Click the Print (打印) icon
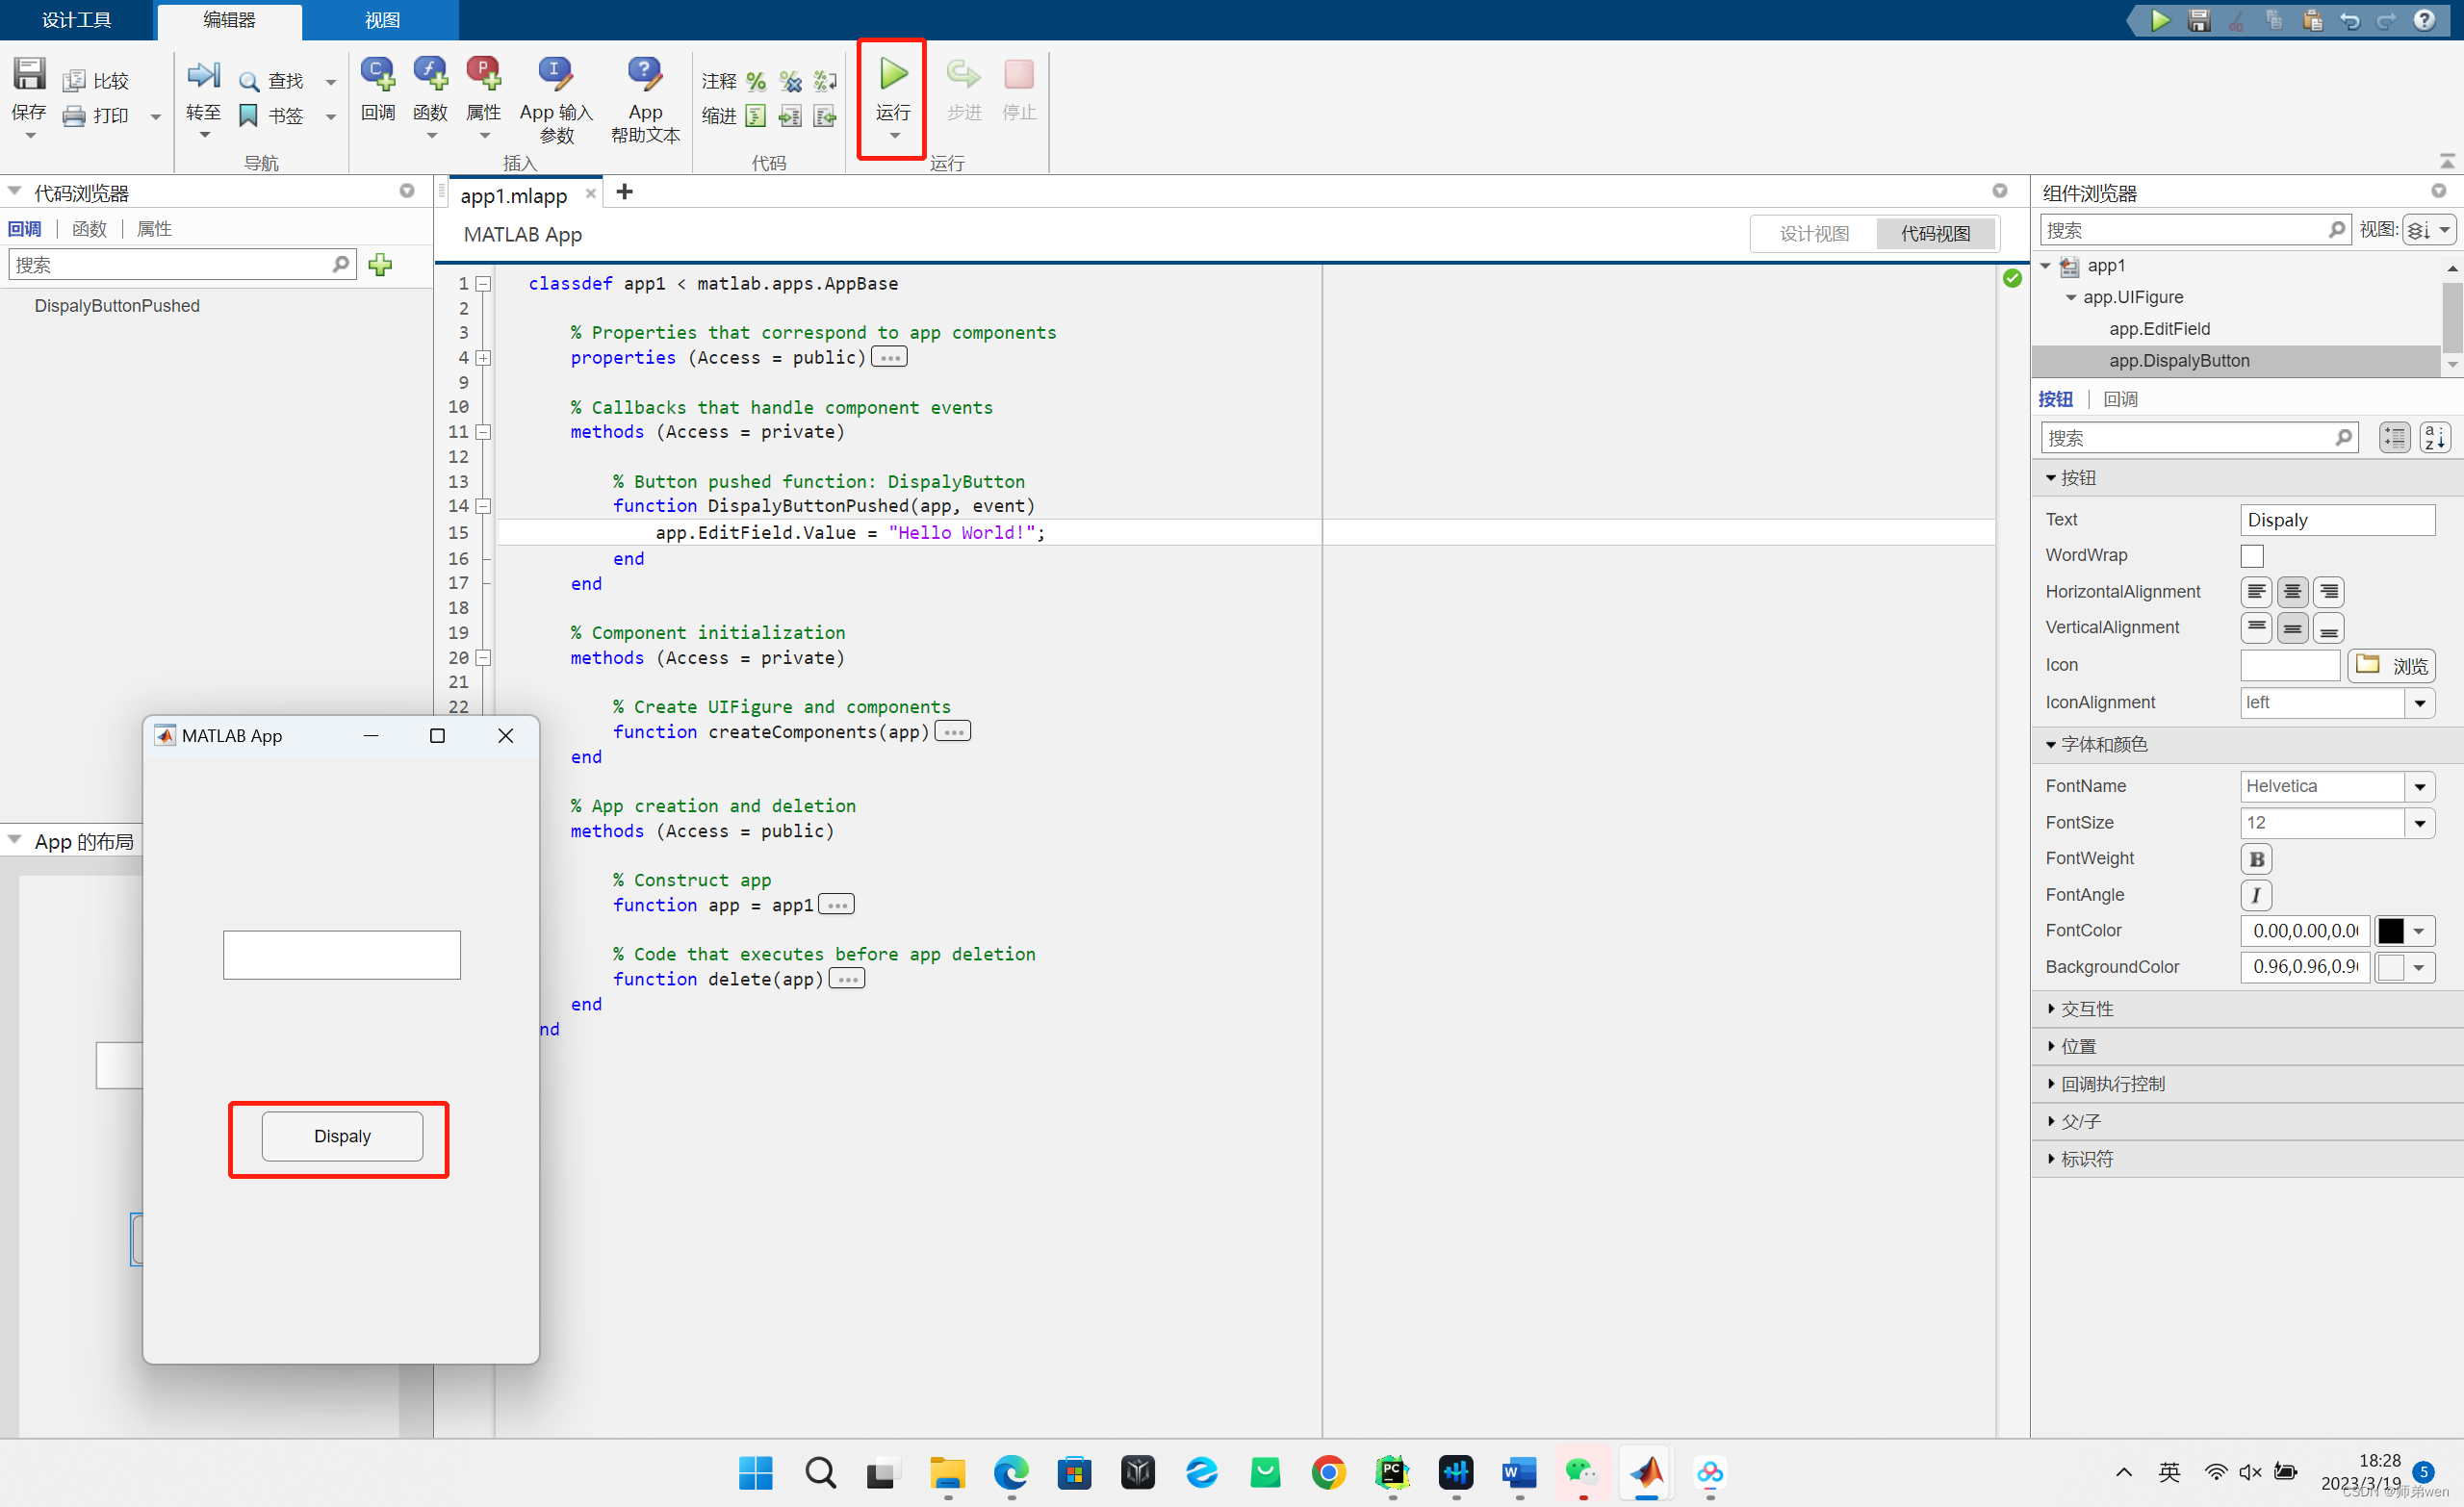 74,116
